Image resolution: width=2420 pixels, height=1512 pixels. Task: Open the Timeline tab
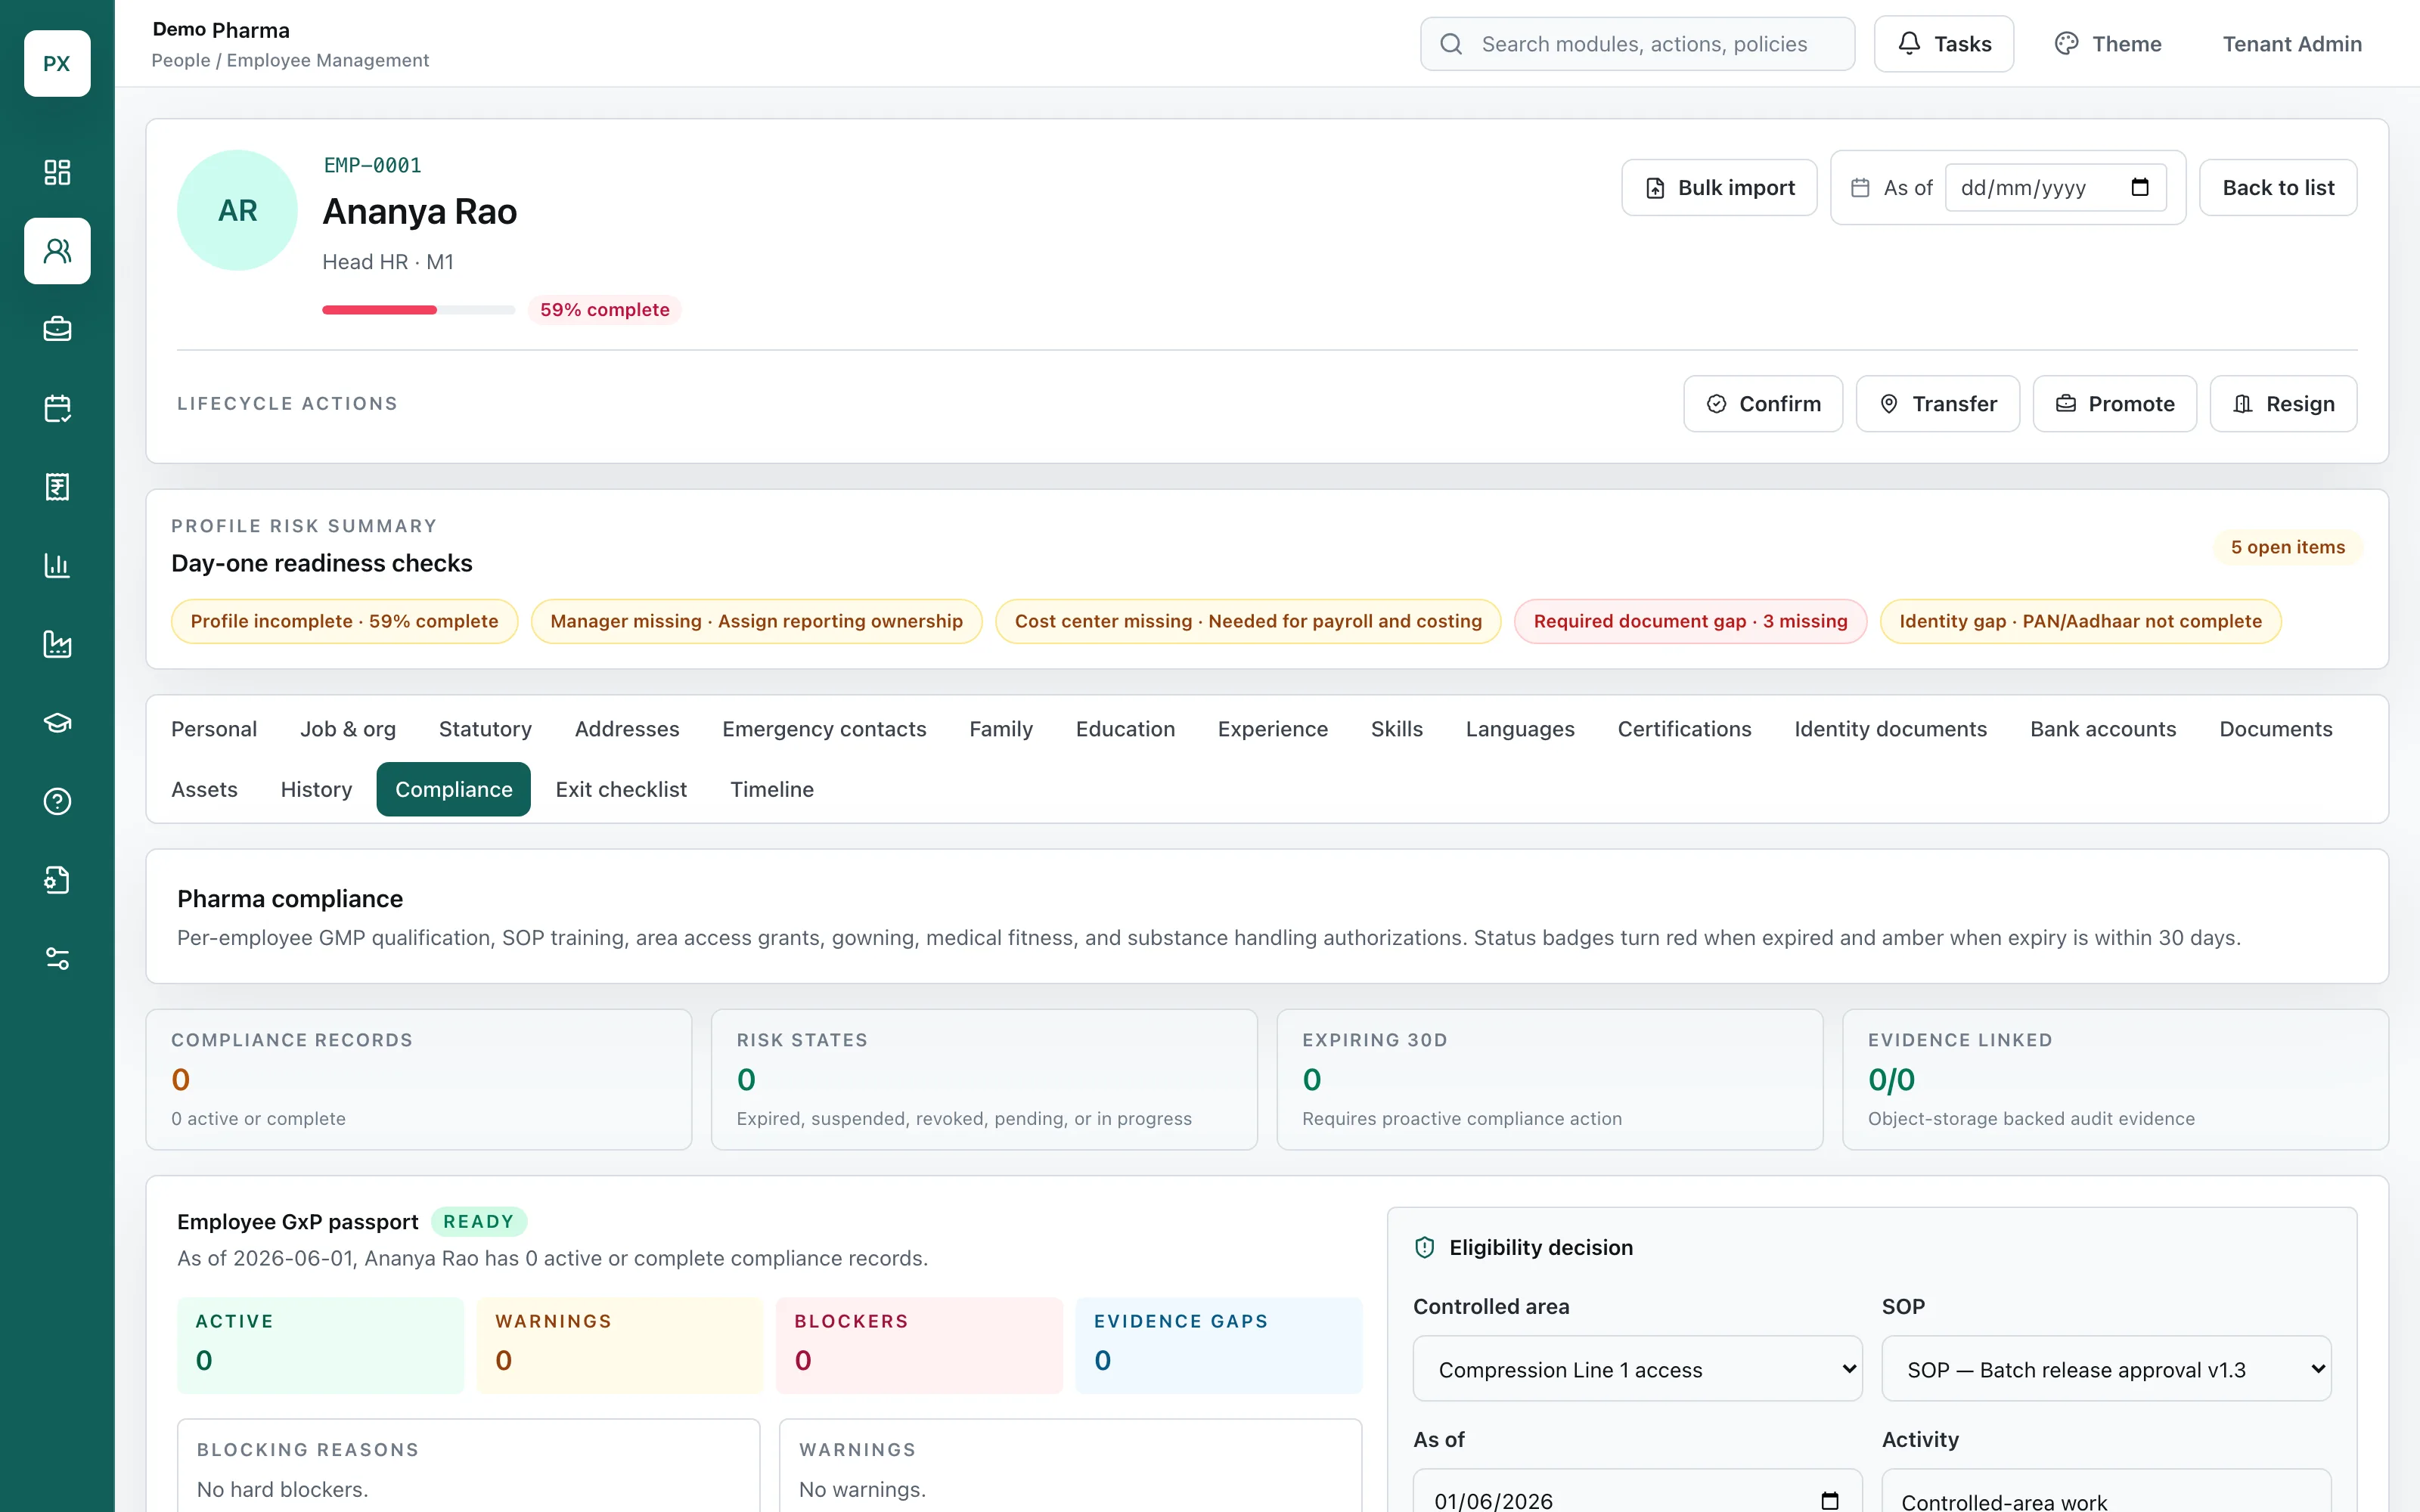pos(772,789)
